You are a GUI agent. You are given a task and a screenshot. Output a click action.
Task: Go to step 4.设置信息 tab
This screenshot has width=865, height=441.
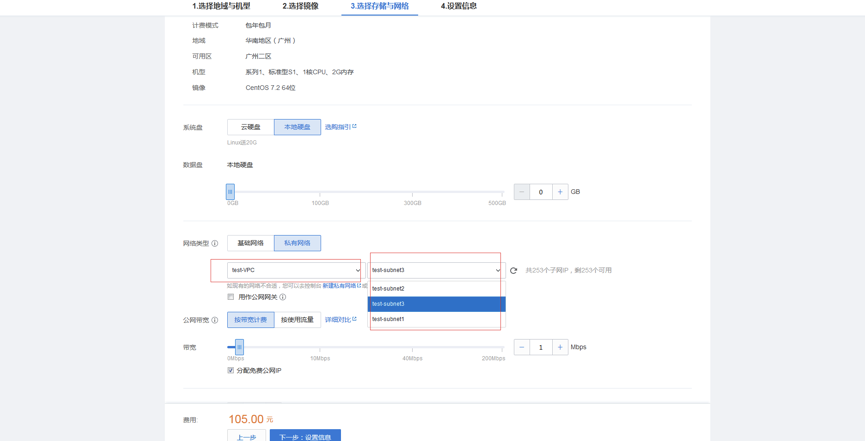[459, 6]
